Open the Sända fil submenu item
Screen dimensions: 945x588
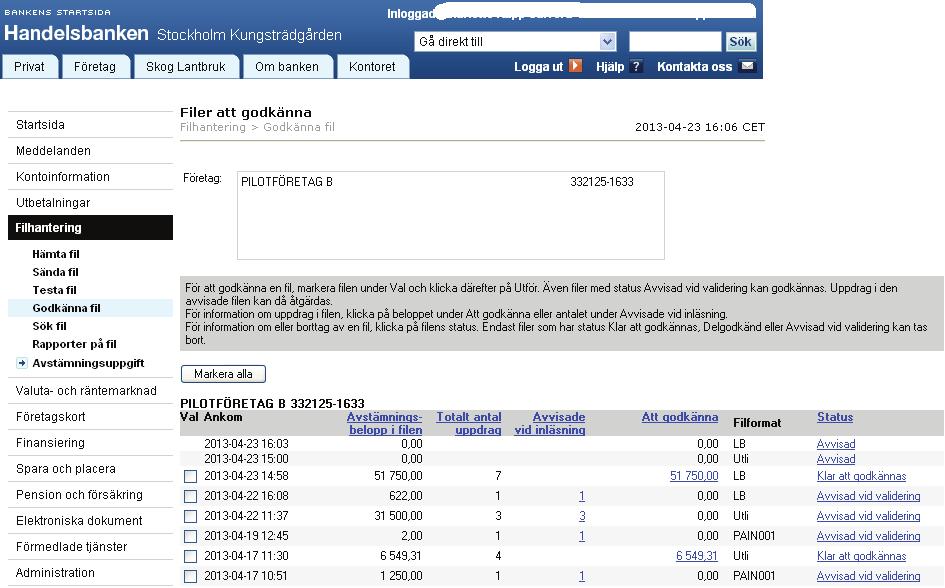[x=55, y=272]
